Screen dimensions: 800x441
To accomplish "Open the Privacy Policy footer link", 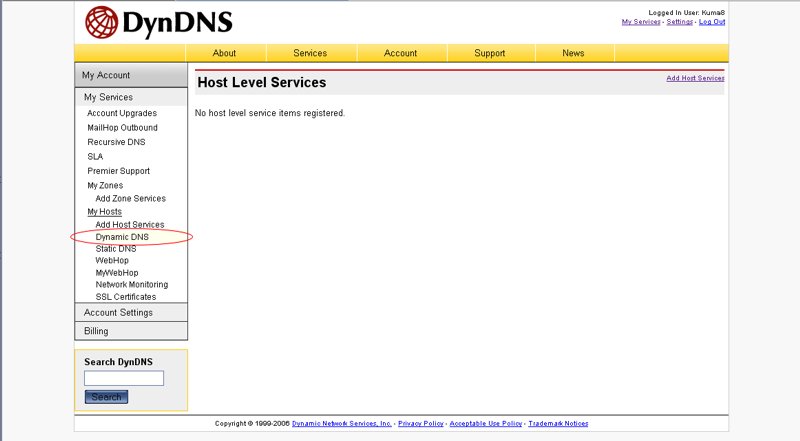I will (x=421, y=424).
